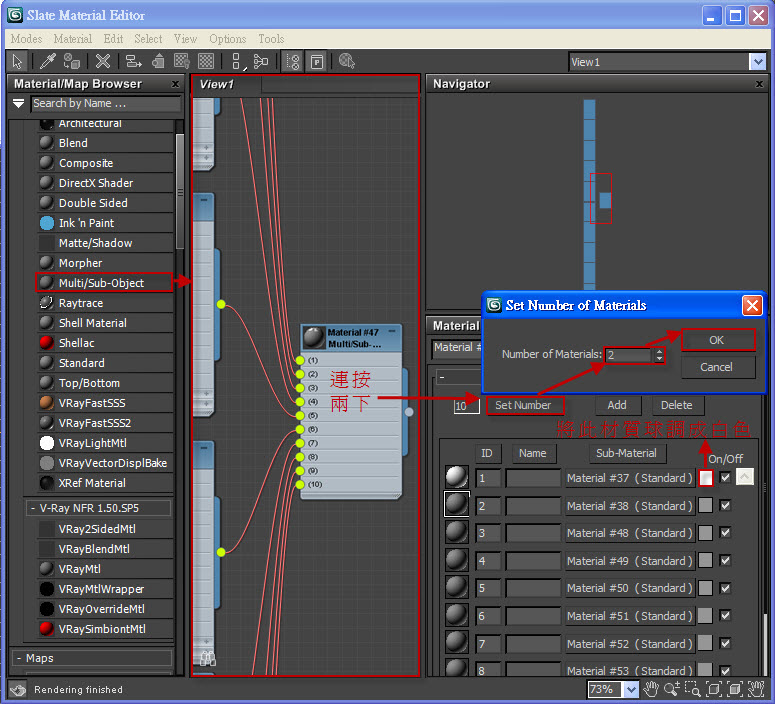Collapse the Material #47 node with minus
Viewport: 775px width, 704px height.
[392, 331]
